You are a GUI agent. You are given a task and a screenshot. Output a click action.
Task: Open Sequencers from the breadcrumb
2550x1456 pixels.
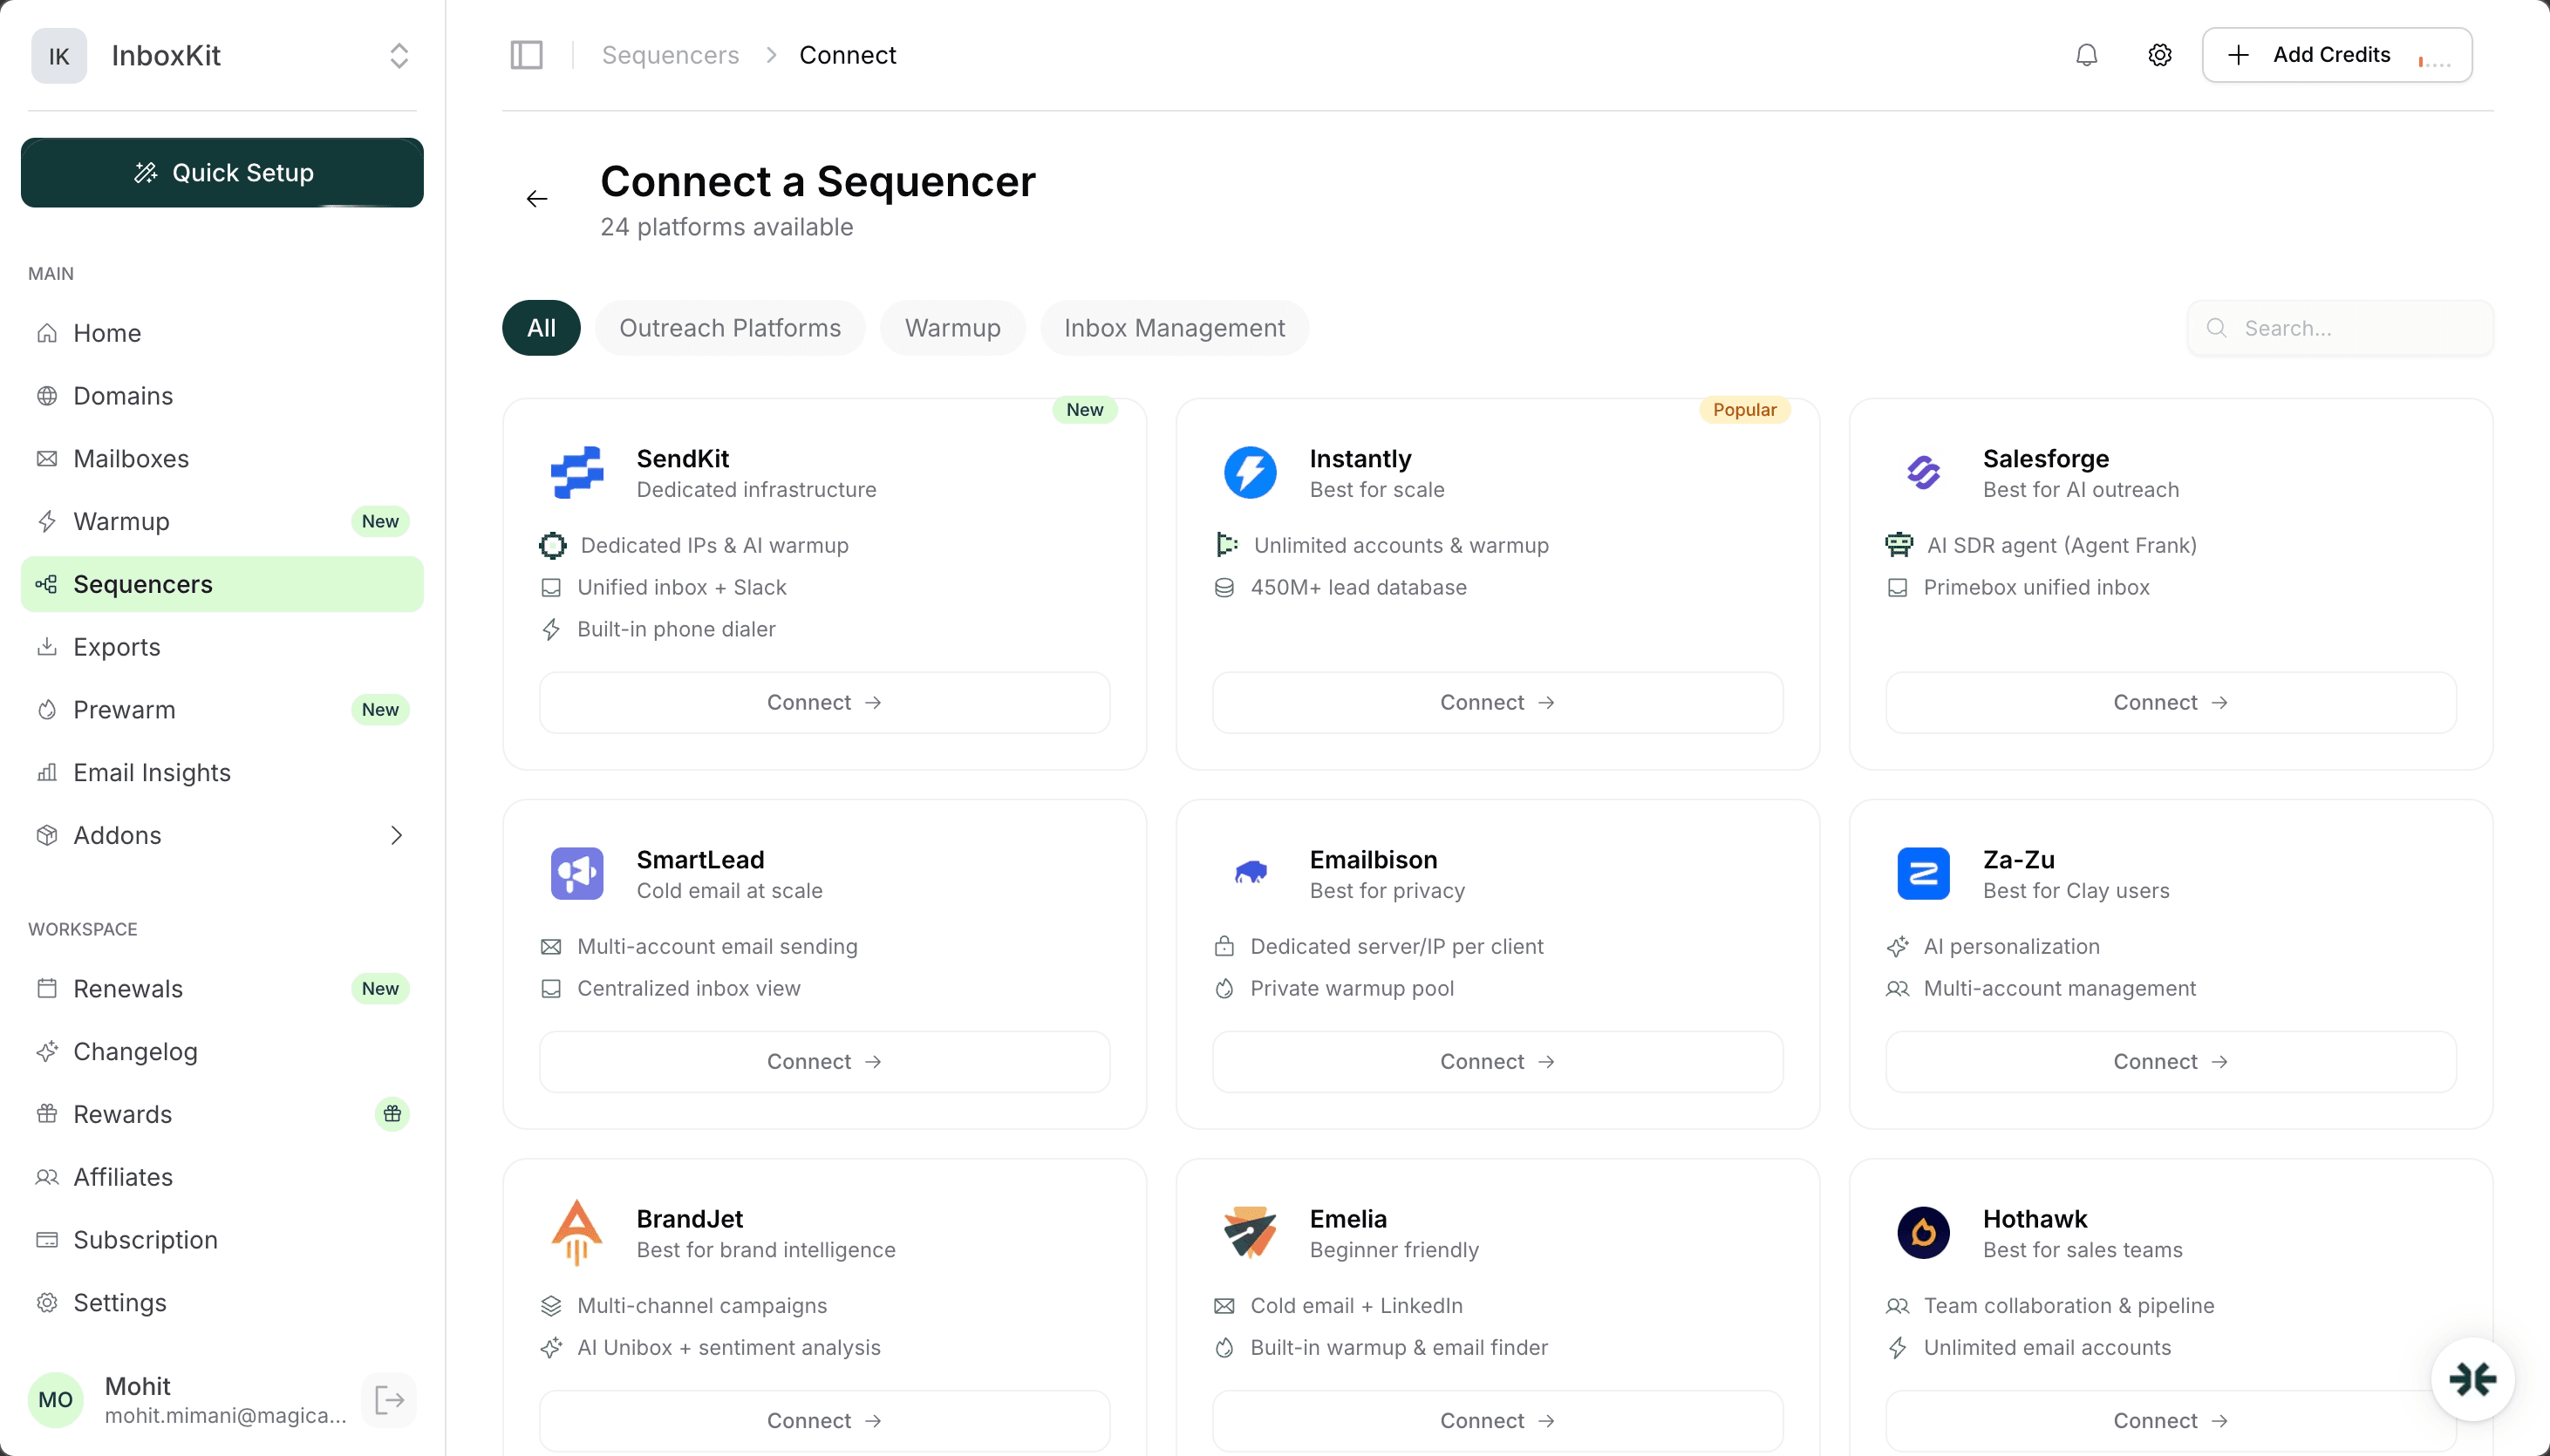(670, 55)
